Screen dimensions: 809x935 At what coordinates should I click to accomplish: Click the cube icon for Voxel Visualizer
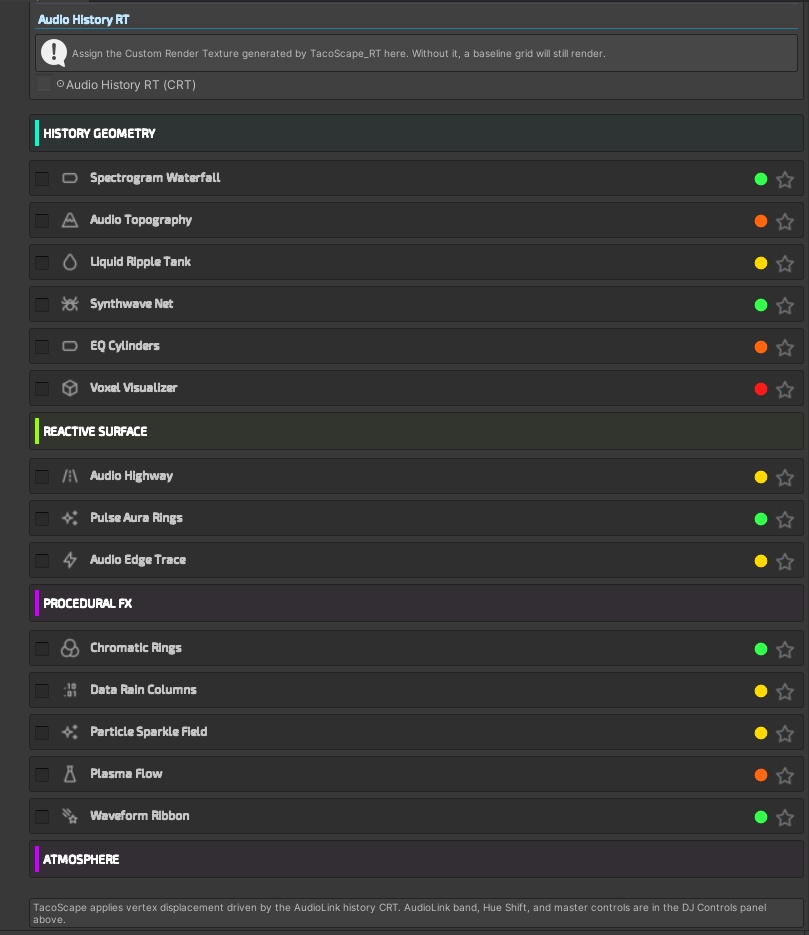click(70, 388)
